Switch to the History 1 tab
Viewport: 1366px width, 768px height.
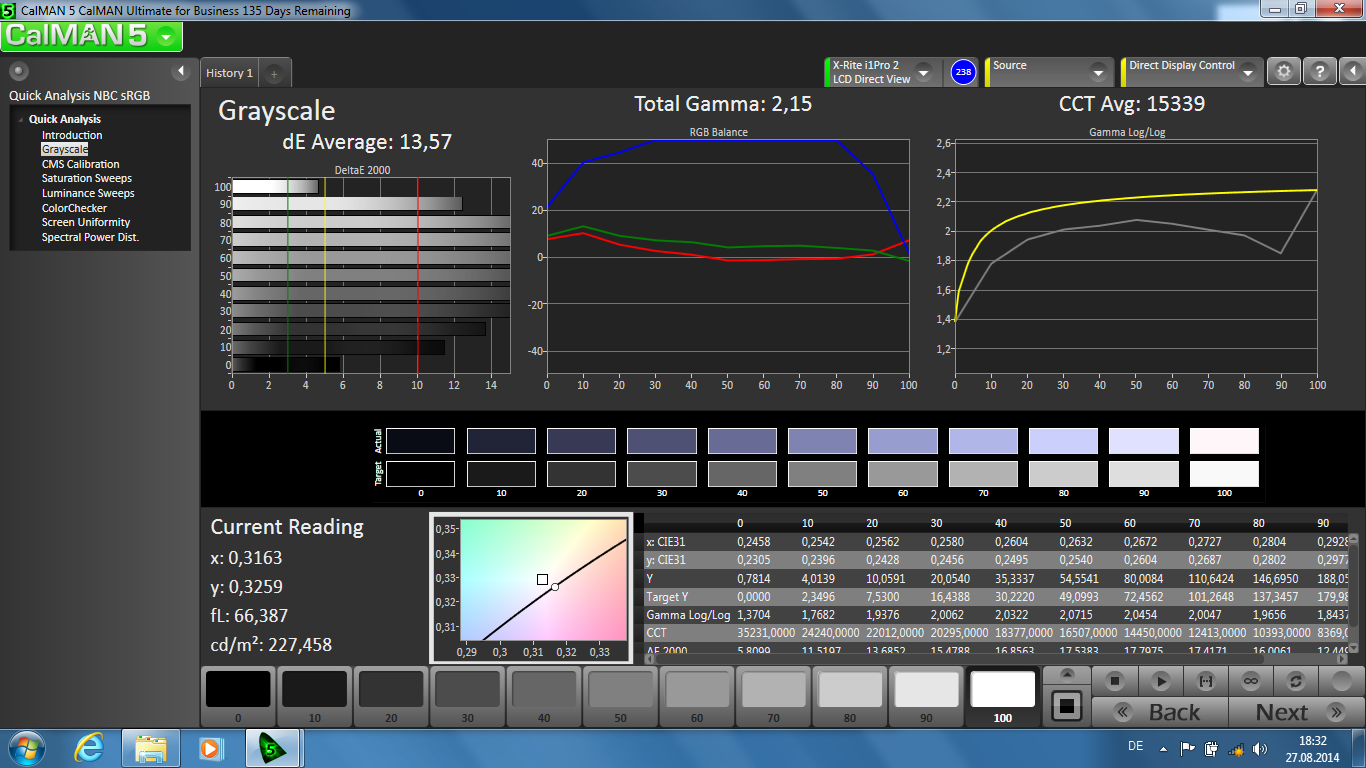[x=229, y=73]
